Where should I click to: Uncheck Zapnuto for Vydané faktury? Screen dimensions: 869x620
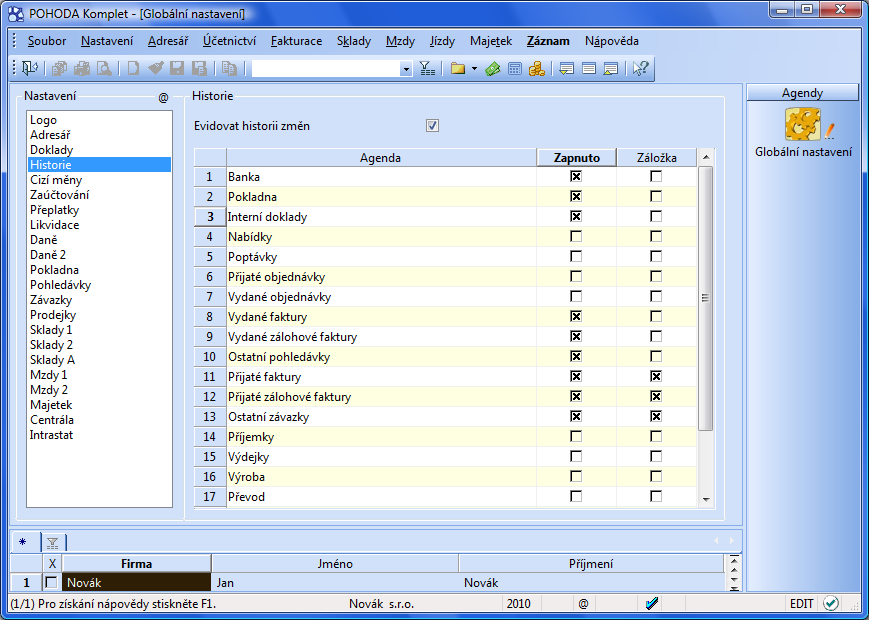click(x=576, y=316)
